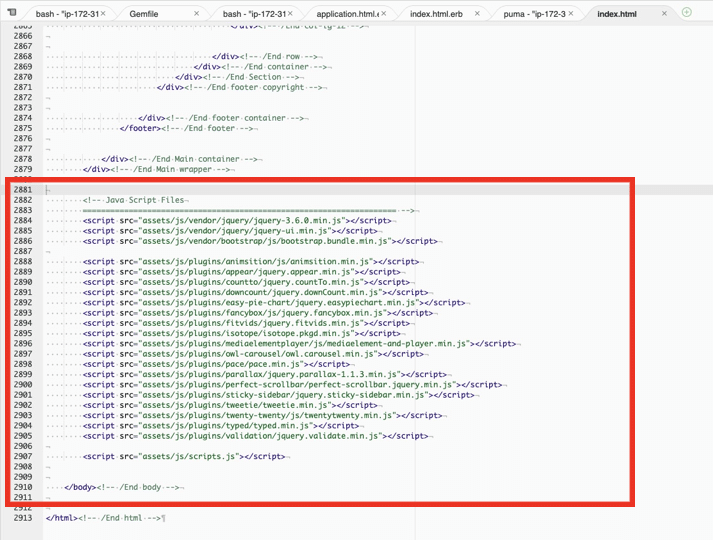The height and width of the screenshot is (540, 713).
Task: Click the jquery.easypiechart.min.js script line
Action: point(274,303)
